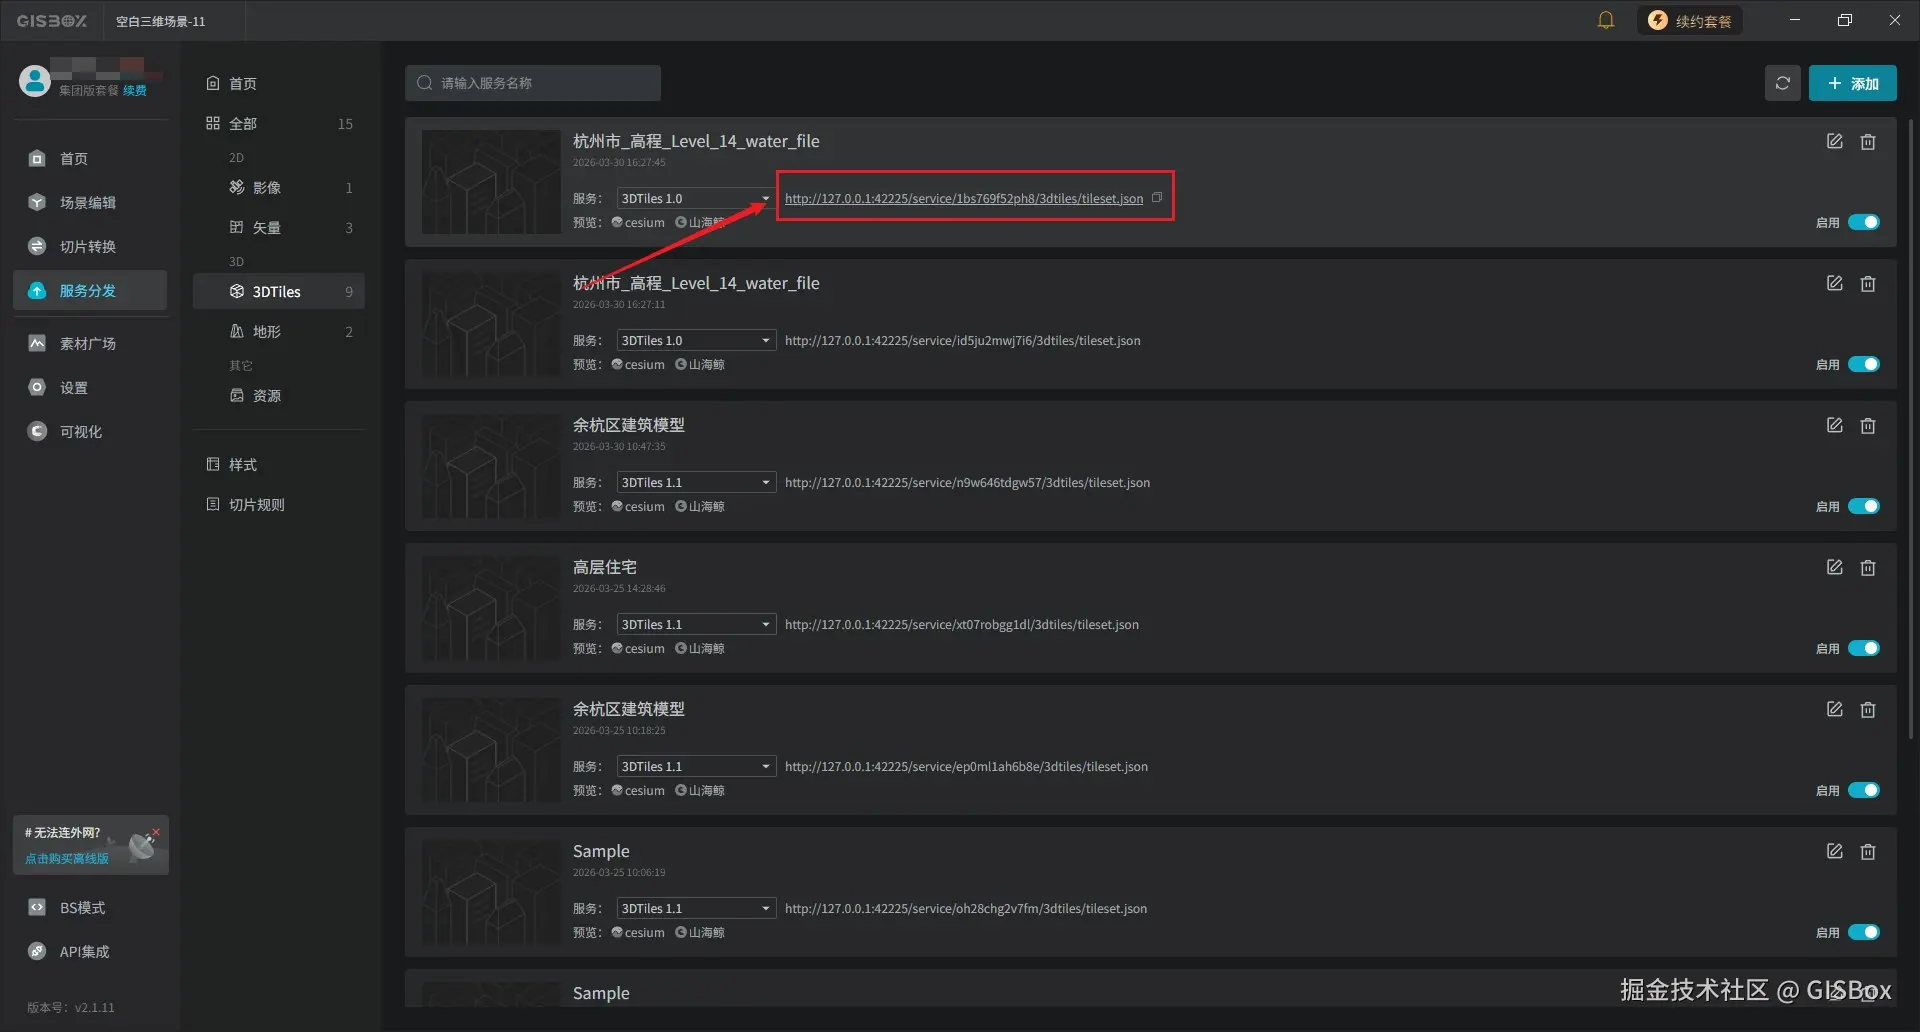Turn off 启用 for the Sample service
The height and width of the screenshot is (1032, 1920).
(x=1863, y=932)
